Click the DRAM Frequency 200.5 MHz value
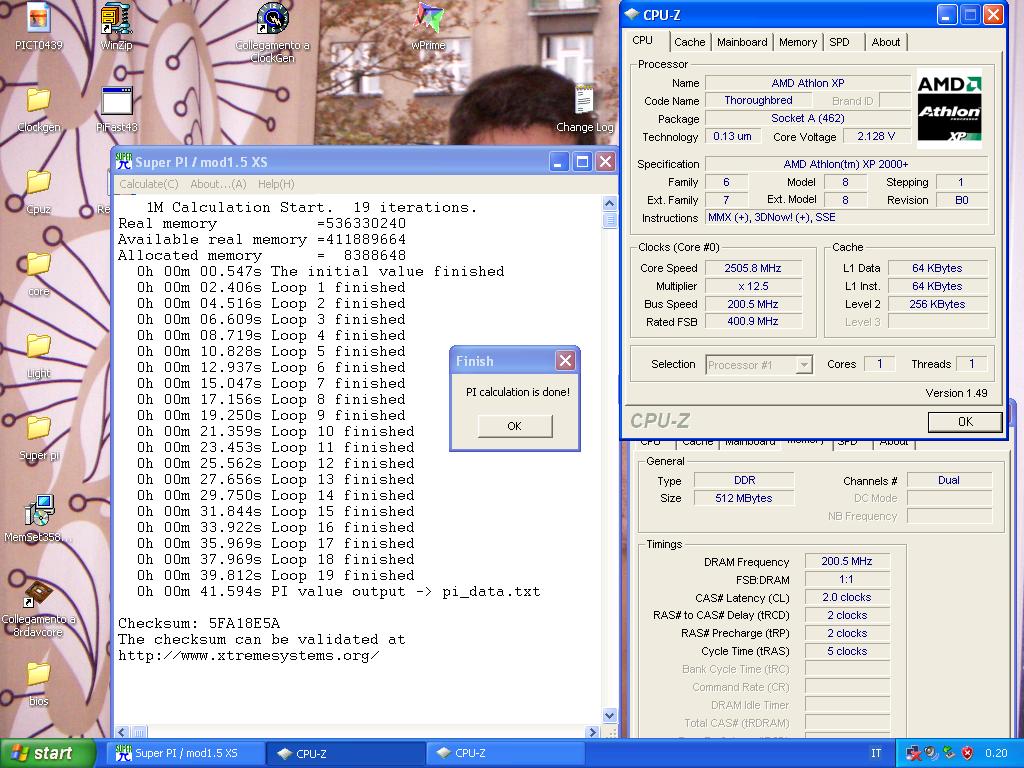The height and width of the screenshot is (768, 1024). 847,561
